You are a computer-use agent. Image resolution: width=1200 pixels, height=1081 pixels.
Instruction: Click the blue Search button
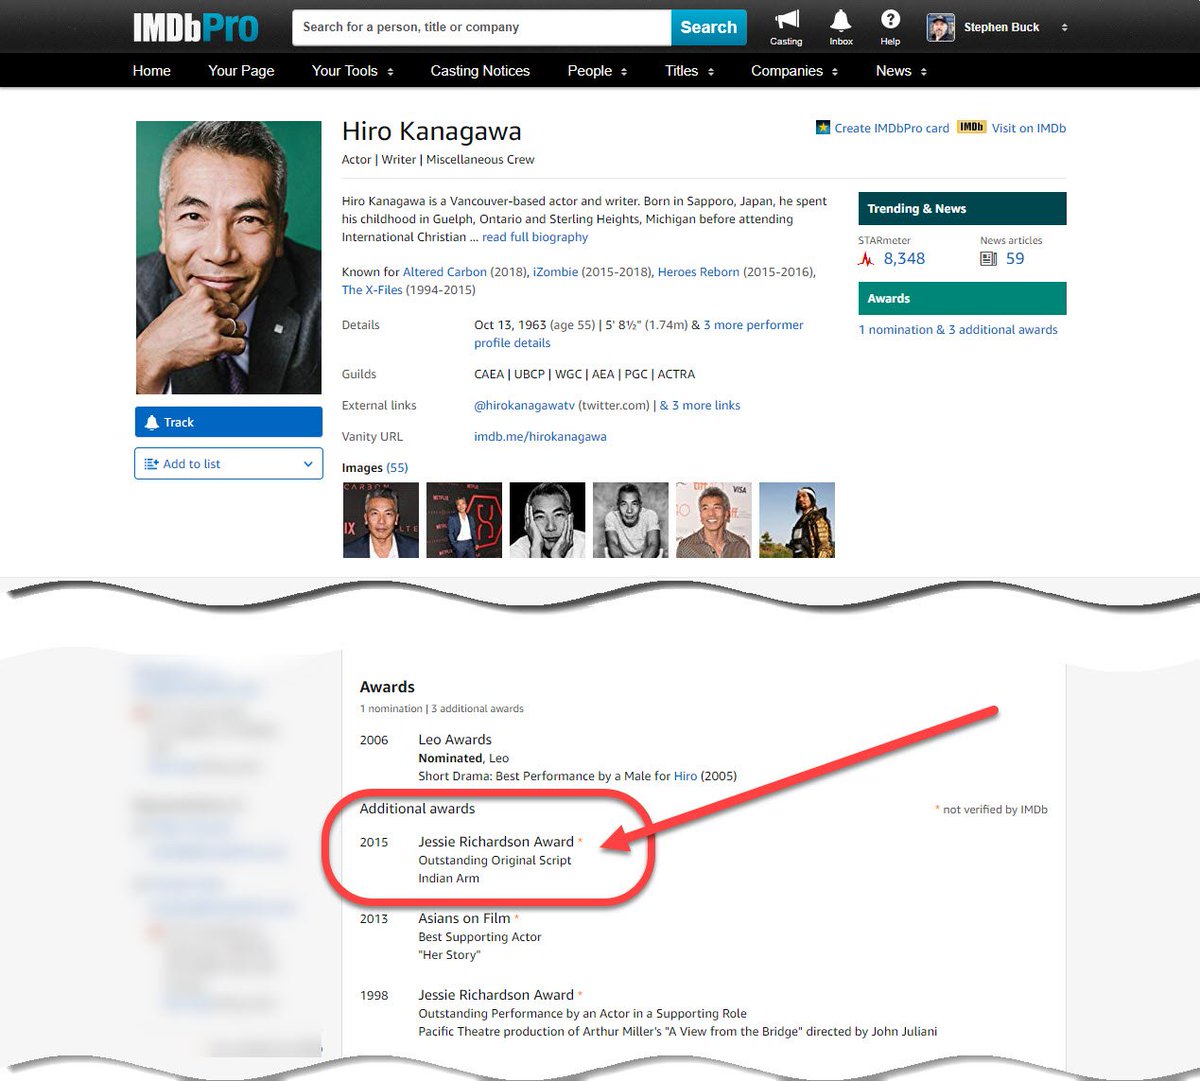pyautogui.click(x=708, y=28)
